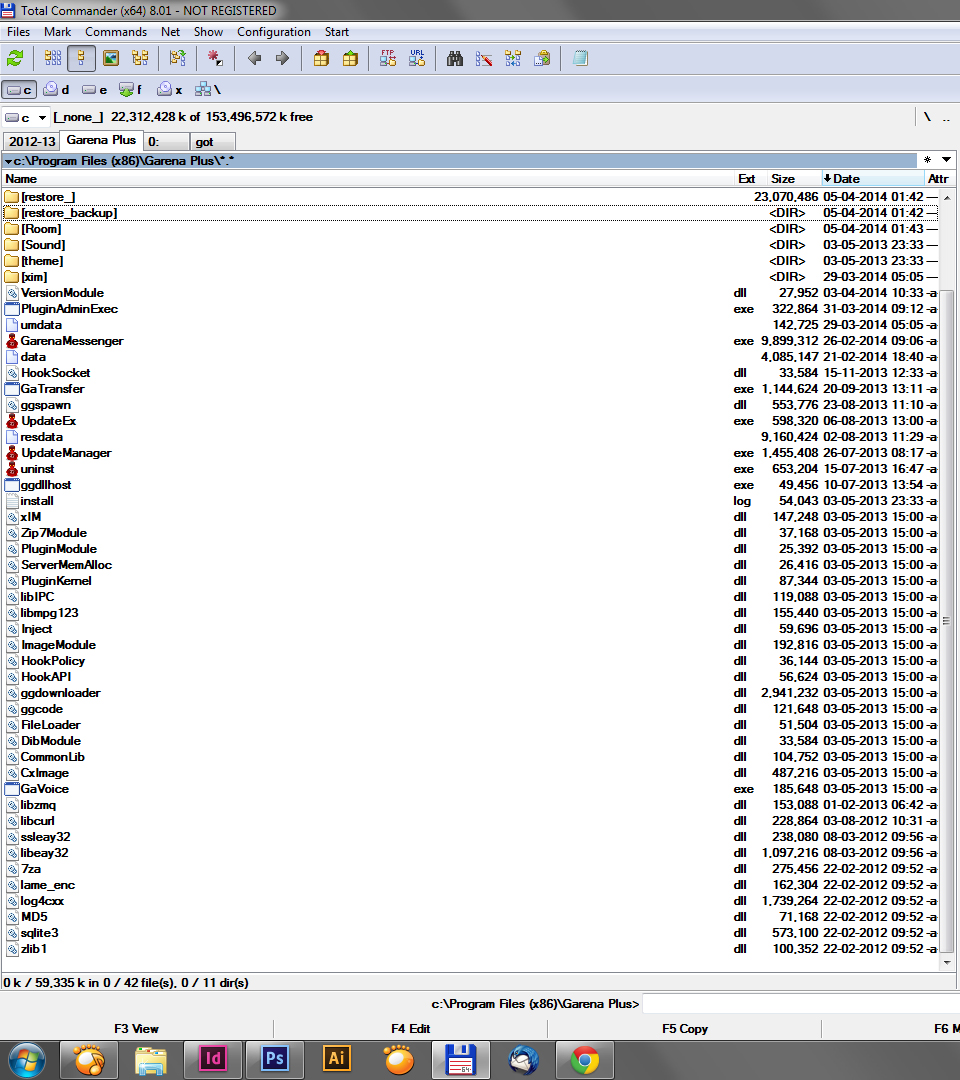
Task: Click the Pack files toolbar icon
Action: (x=321, y=59)
